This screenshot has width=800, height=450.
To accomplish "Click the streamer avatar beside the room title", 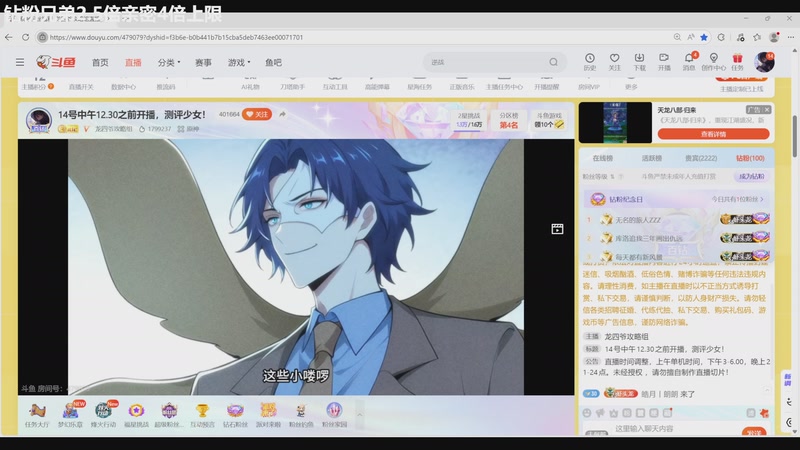I will 39,120.
